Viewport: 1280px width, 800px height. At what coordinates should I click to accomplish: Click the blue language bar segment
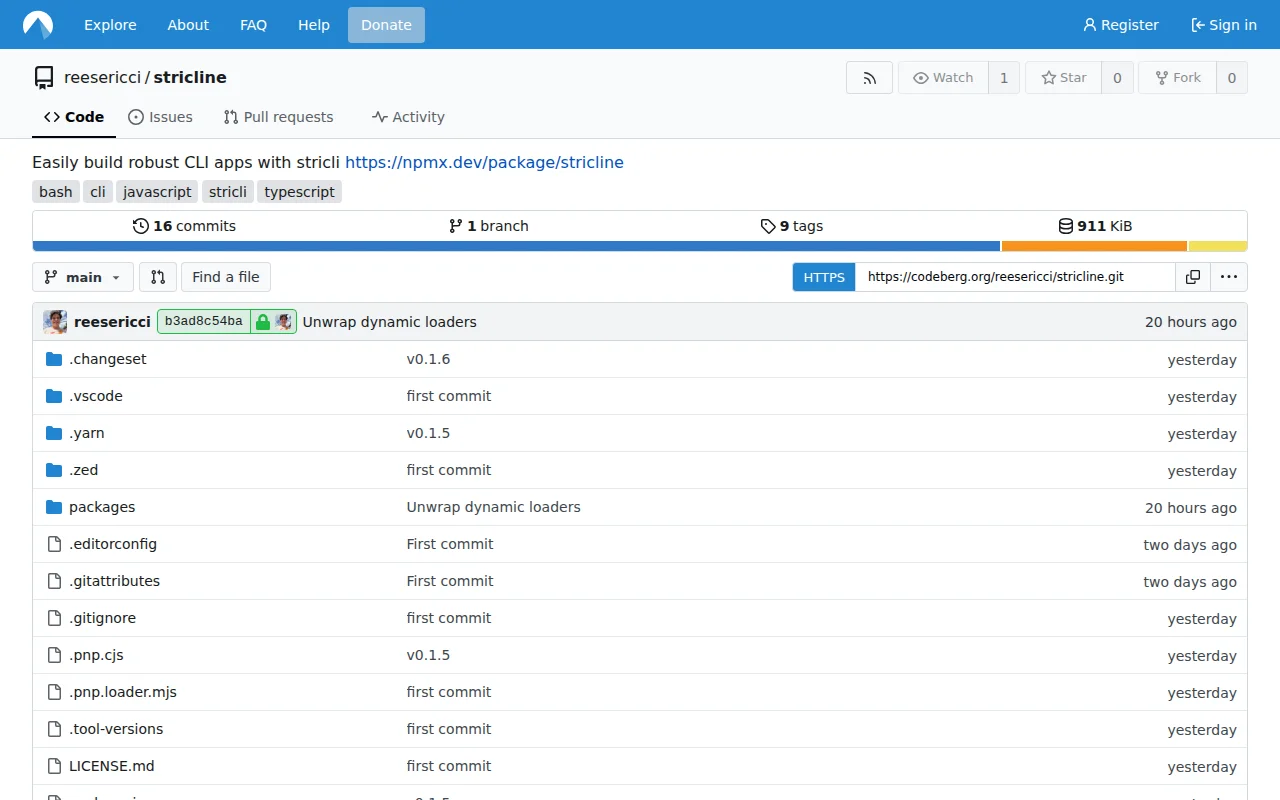click(x=516, y=246)
